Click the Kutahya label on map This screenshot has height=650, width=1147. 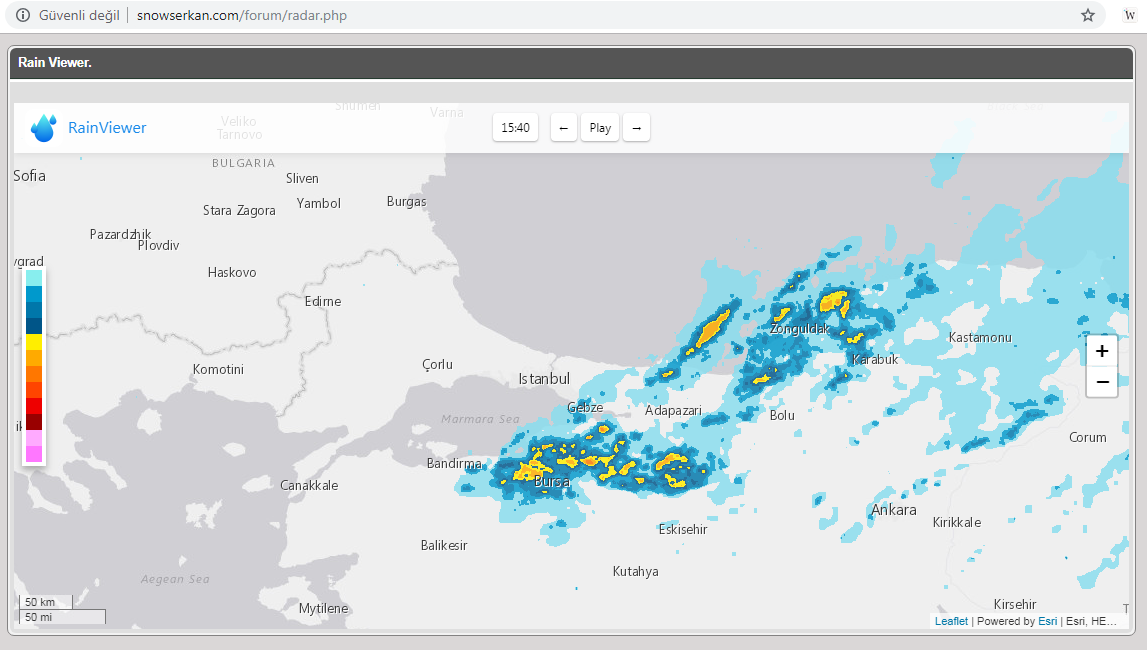pyautogui.click(x=635, y=572)
